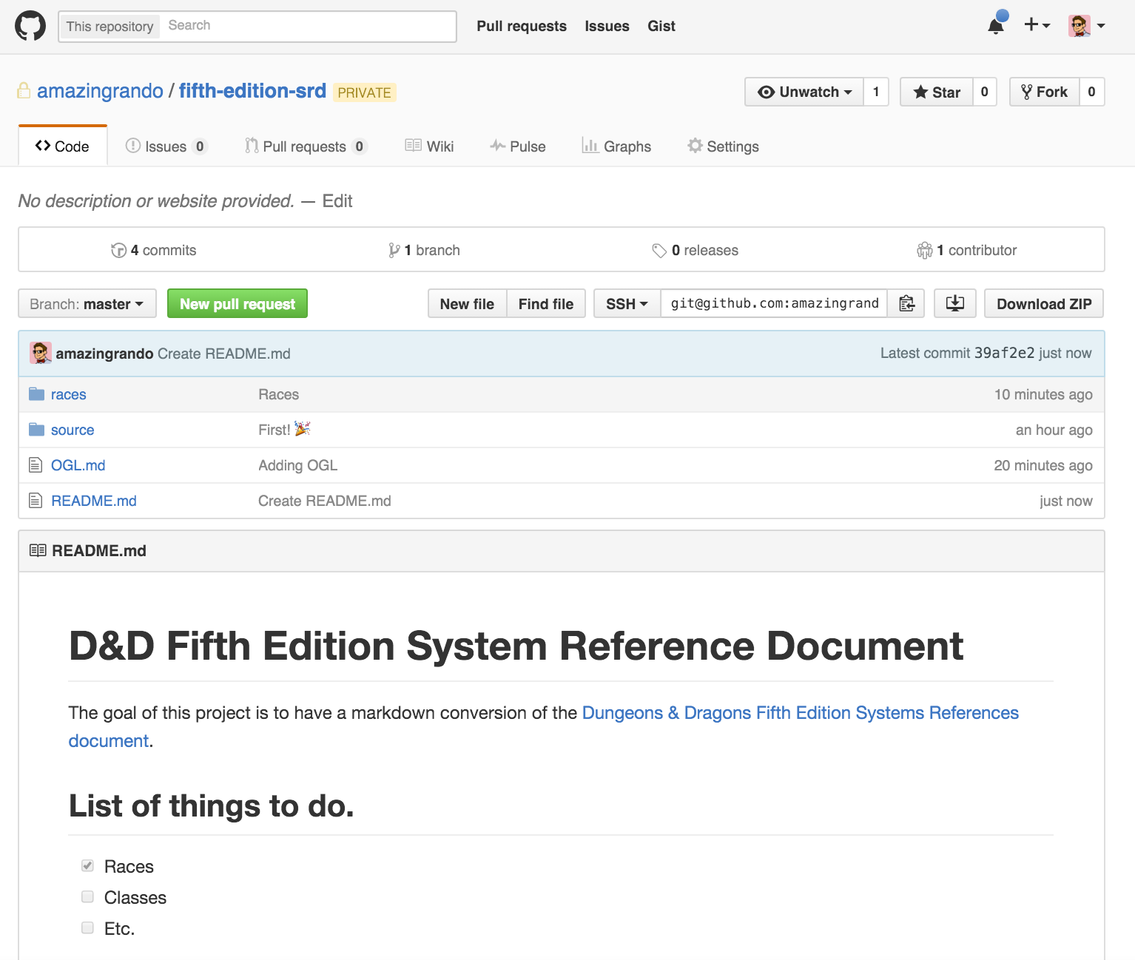Open the Branch: master selector
The width and height of the screenshot is (1135, 960).
point(87,304)
